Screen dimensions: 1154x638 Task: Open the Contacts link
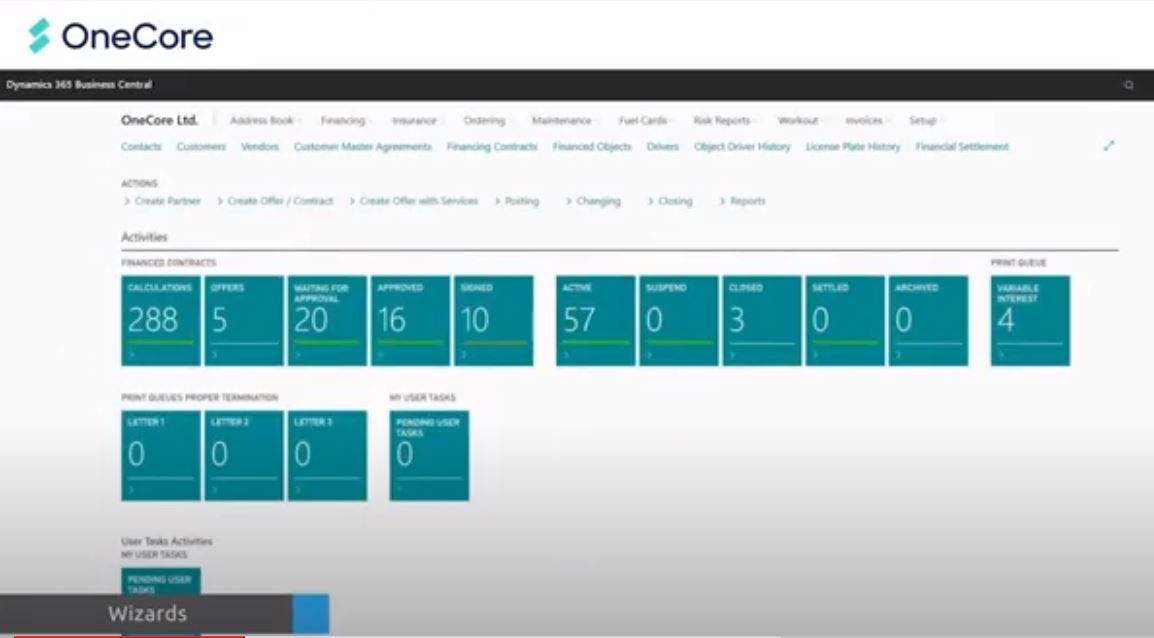tap(141, 146)
